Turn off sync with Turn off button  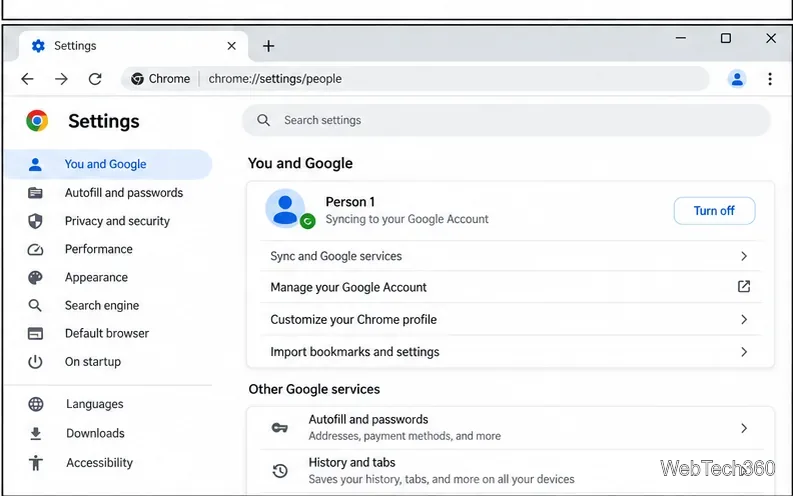714,211
